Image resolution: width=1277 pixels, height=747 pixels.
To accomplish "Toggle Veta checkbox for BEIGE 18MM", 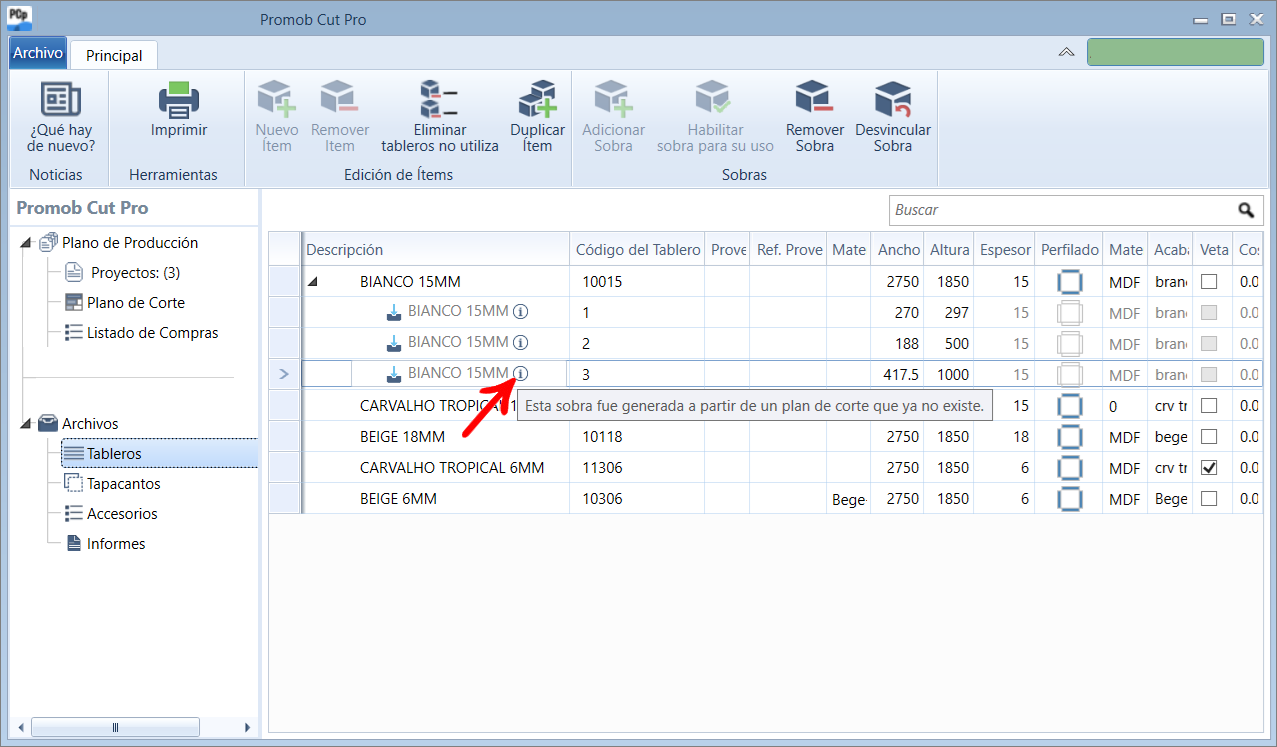I will 1209,436.
